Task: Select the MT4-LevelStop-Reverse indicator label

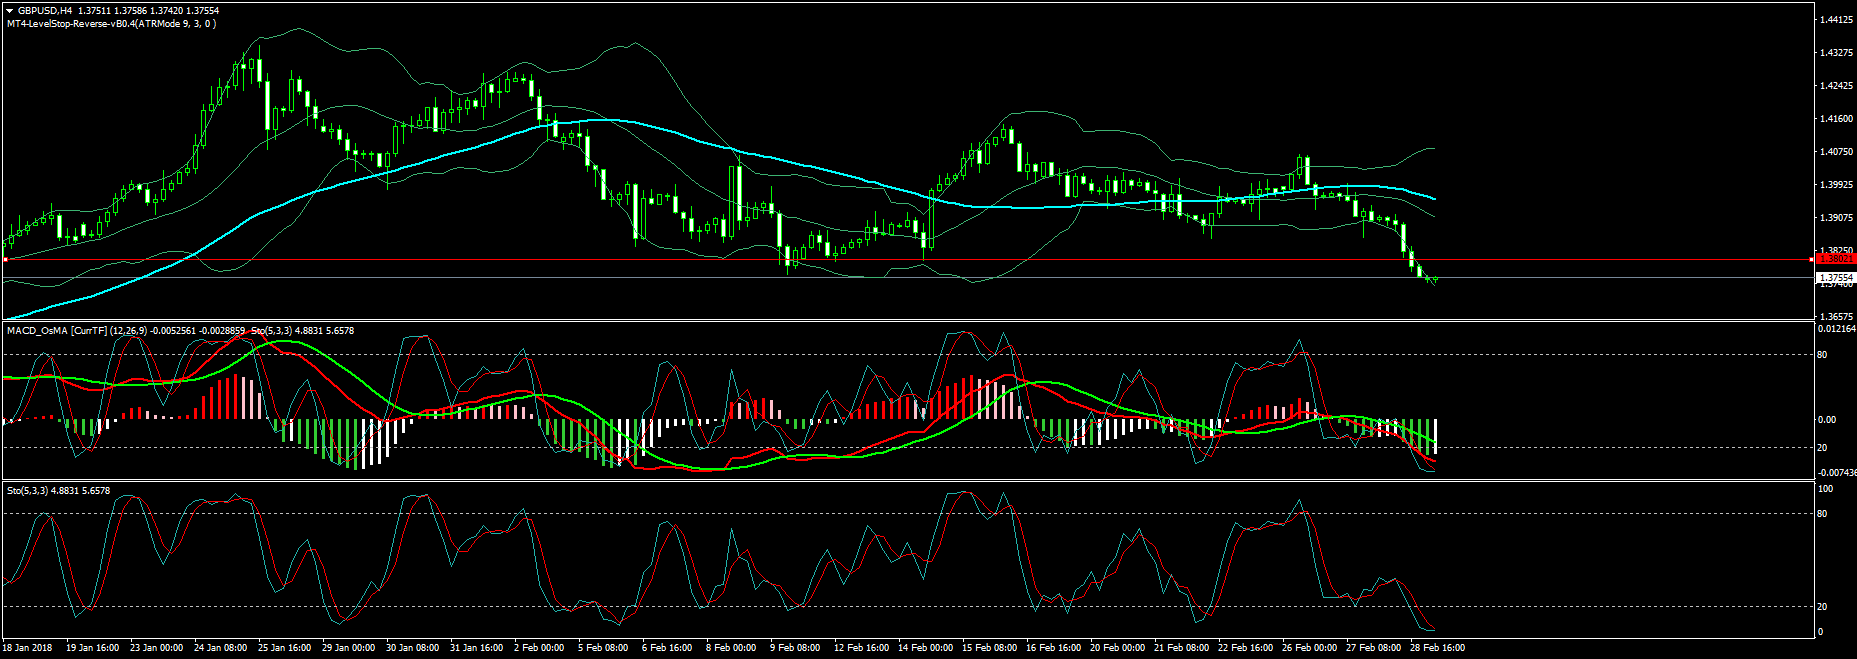Action: pyautogui.click(x=110, y=24)
